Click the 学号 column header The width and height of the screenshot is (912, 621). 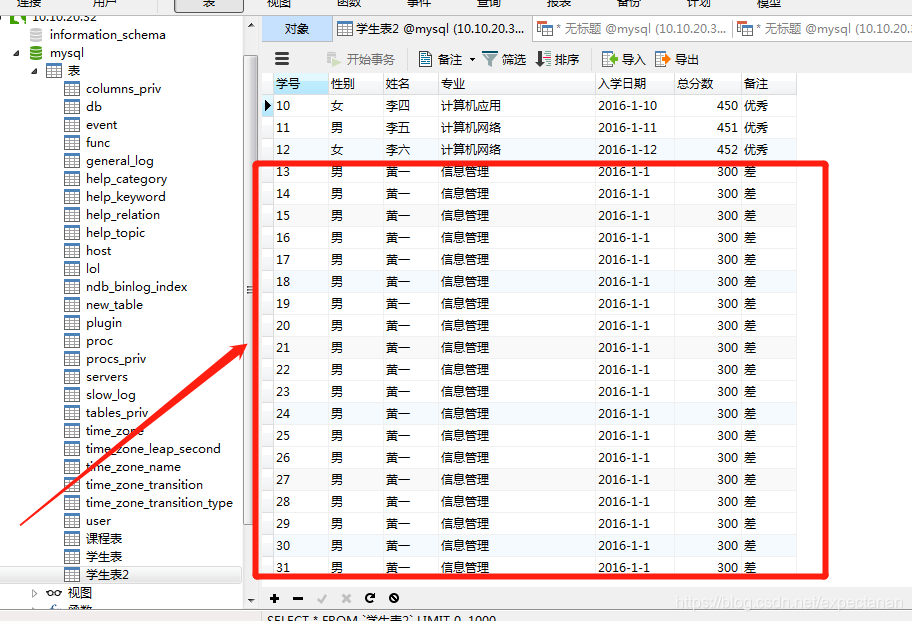[x=301, y=84]
